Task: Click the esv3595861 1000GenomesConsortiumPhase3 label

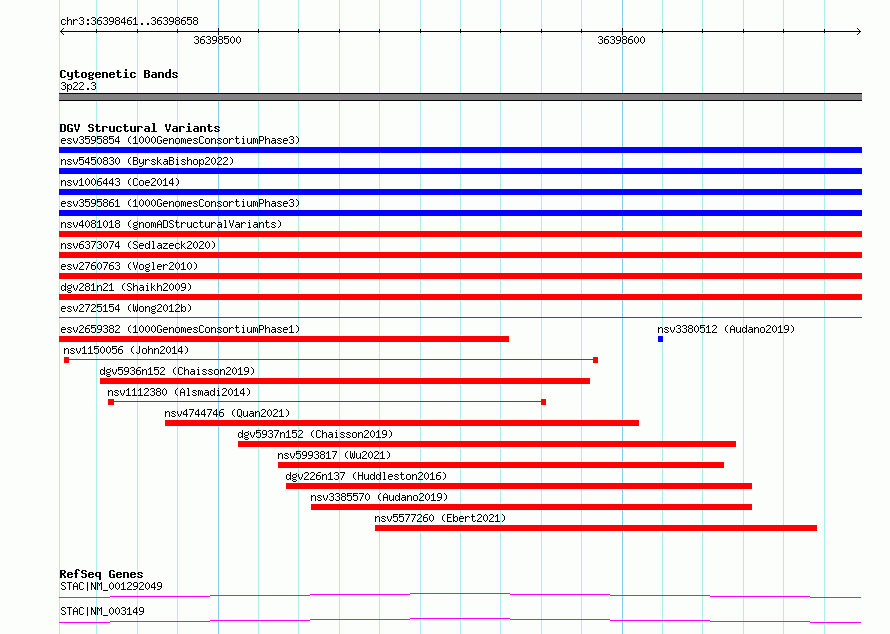Action: [x=180, y=203]
